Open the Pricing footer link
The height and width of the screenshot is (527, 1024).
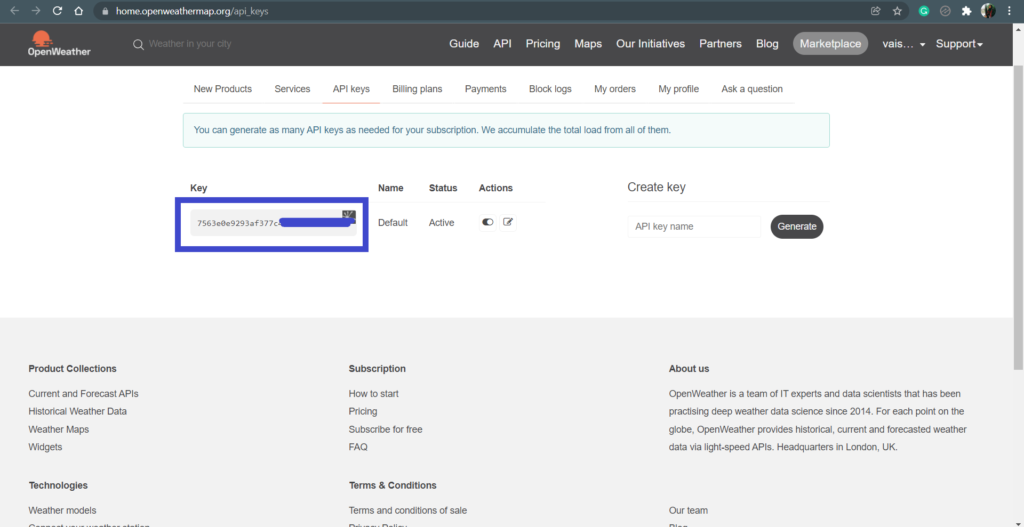click(x=363, y=411)
